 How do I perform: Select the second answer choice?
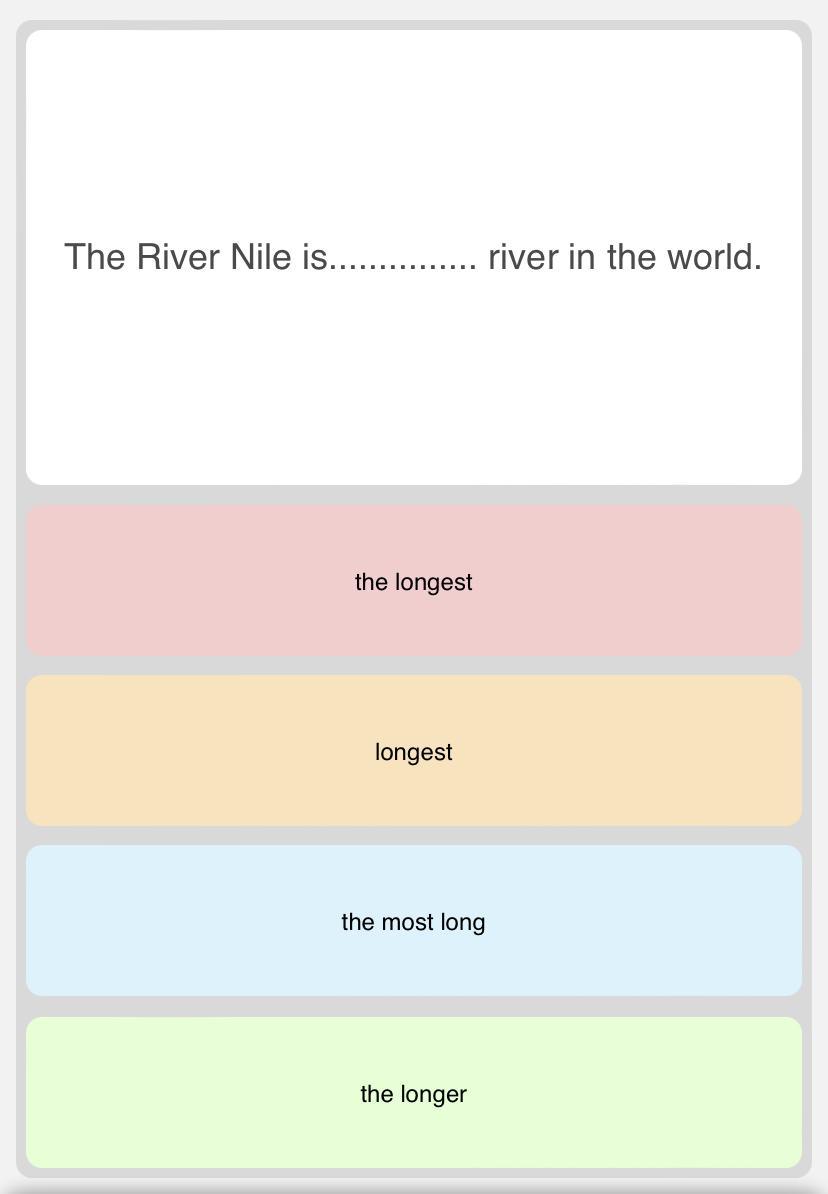[x=413, y=752]
